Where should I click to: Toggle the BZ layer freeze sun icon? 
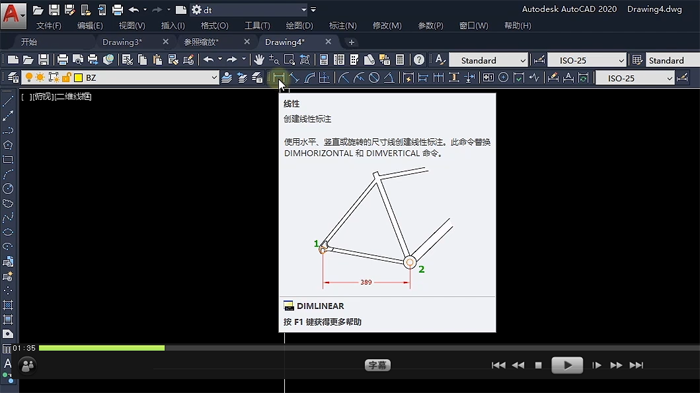[41, 78]
